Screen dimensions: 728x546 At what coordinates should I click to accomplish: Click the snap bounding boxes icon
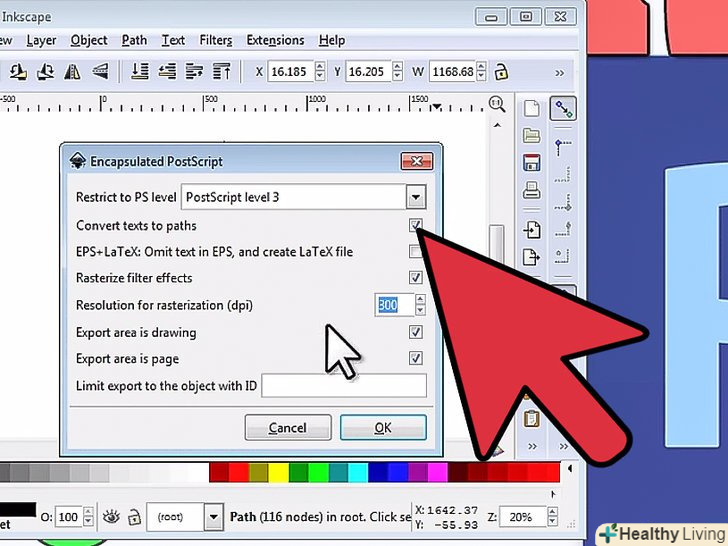(x=563, y=147)
